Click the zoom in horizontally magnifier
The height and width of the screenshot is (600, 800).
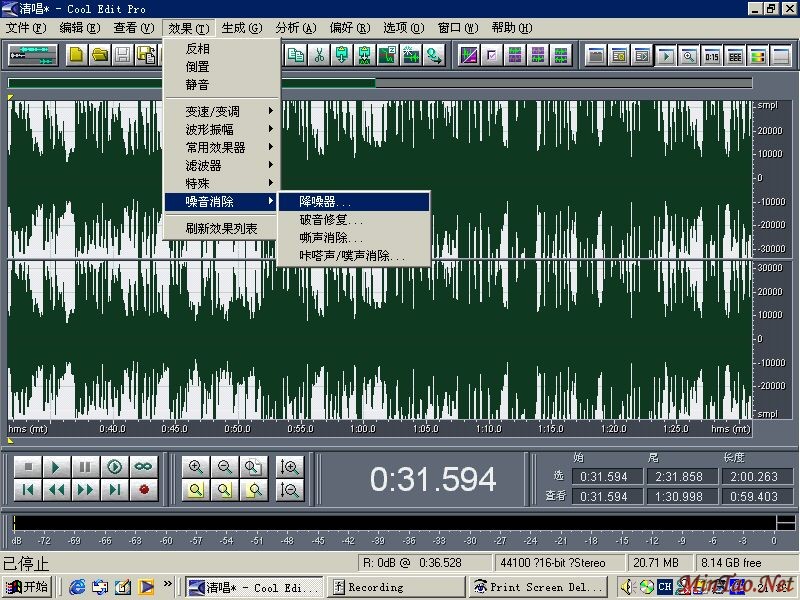[196, 467]
